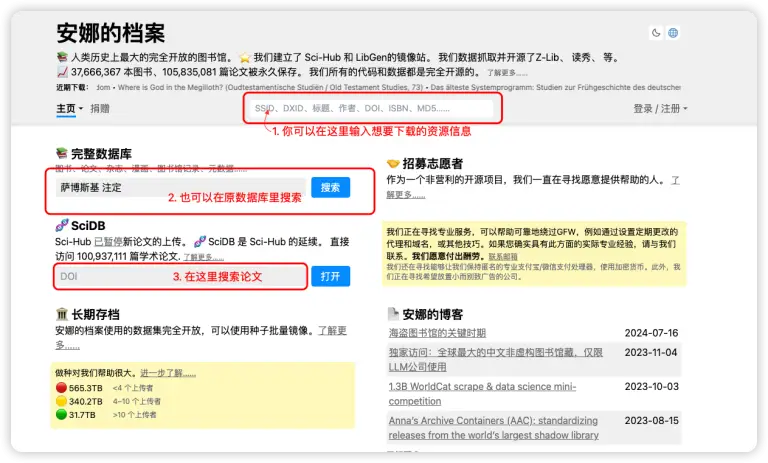Click the handshake icon beside 招募志愿者
This screenshot has height=463, width=768.
393,163
